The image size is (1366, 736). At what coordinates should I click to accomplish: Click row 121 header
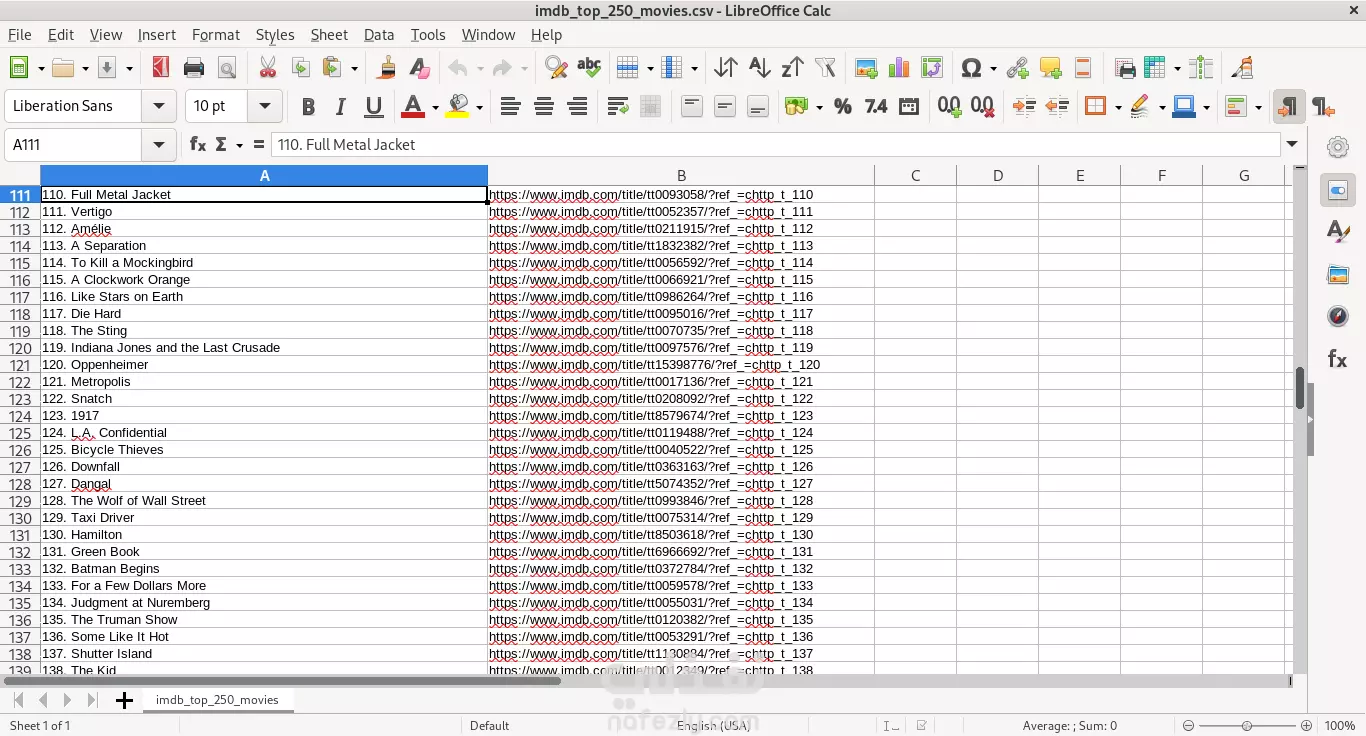(x=20, y=365)
